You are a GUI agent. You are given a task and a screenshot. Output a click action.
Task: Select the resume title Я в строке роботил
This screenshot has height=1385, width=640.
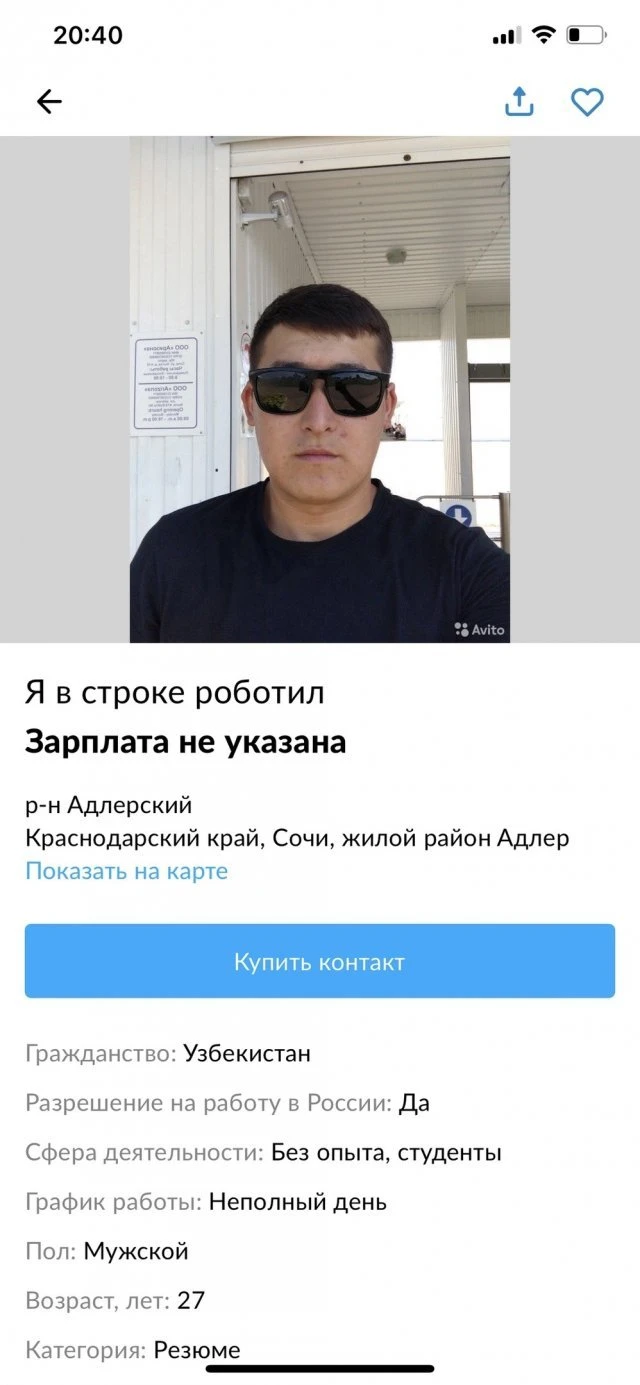tap(174, 693)
